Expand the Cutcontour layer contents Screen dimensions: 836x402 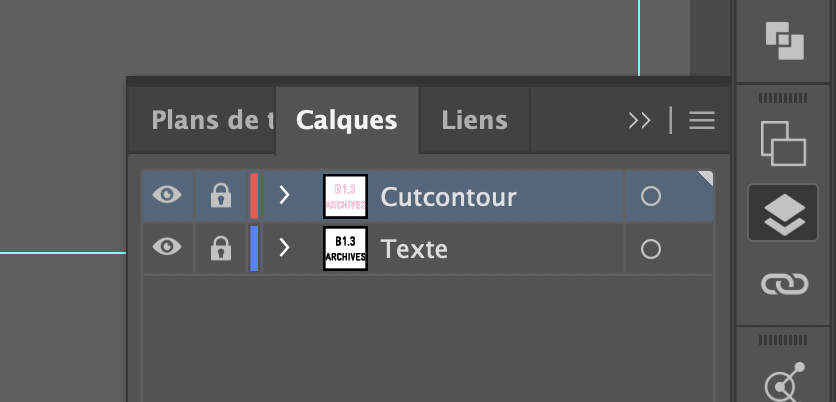coord(285,196)
